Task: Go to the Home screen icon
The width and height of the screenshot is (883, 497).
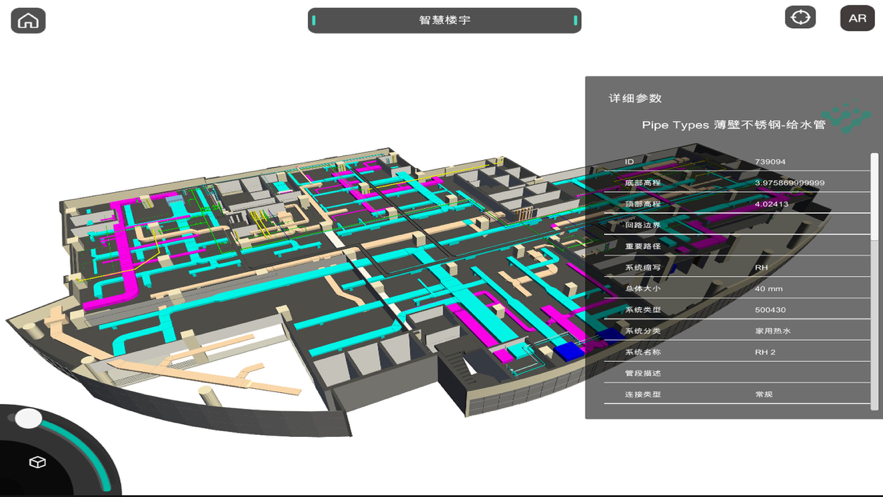Action: click(28, 20)
